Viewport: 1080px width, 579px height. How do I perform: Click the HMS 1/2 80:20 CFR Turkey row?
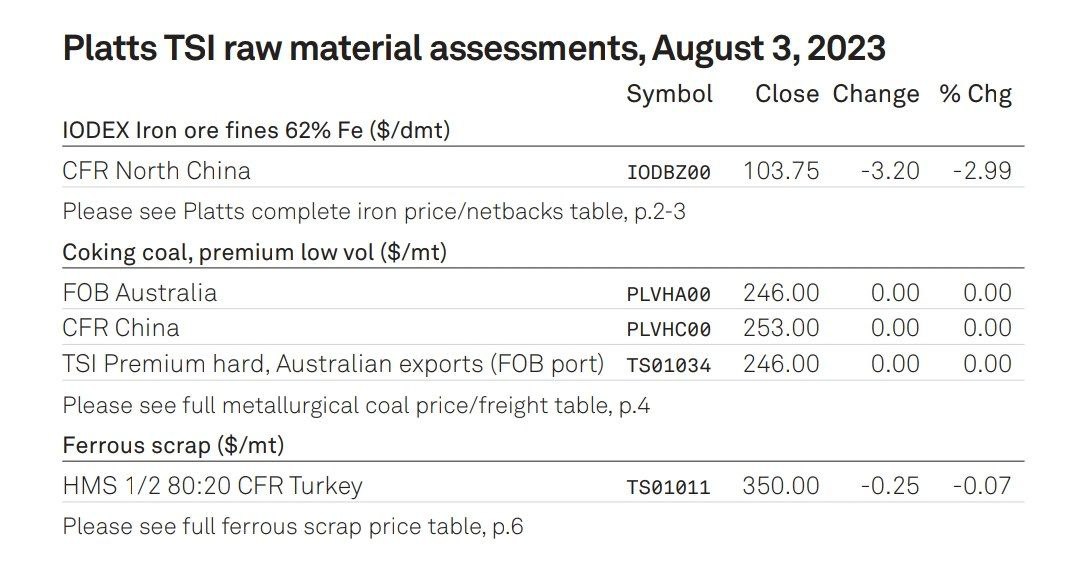(543, 486)
